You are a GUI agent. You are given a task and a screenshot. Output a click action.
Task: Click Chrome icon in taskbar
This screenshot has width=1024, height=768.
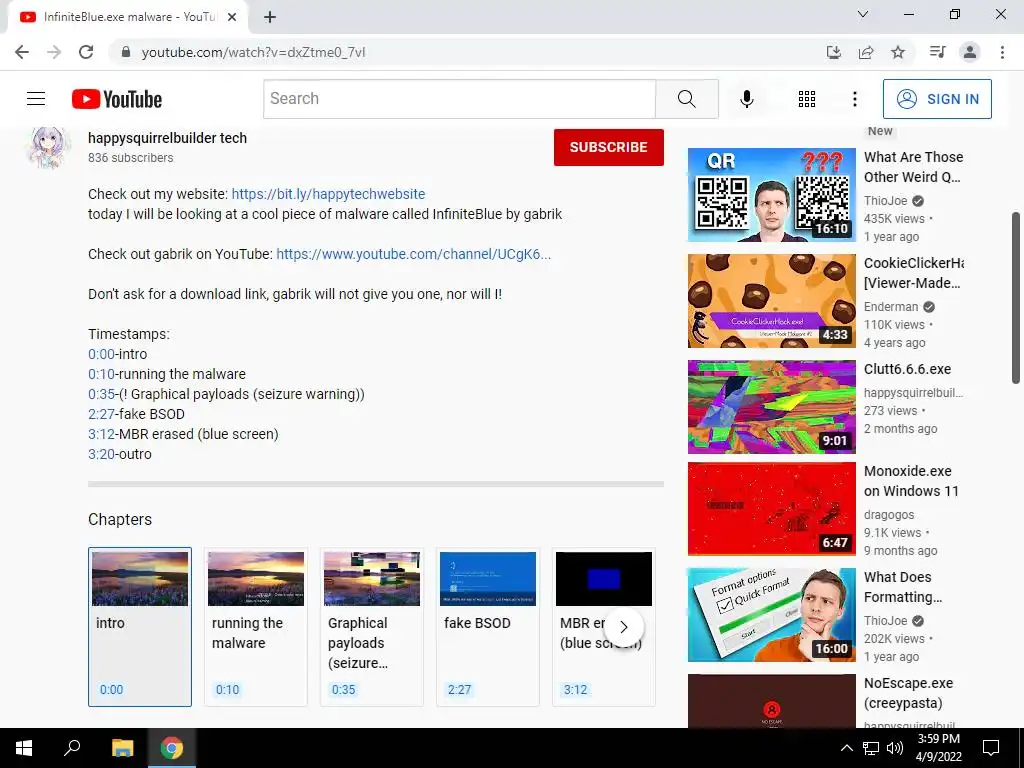coord(172,748)
